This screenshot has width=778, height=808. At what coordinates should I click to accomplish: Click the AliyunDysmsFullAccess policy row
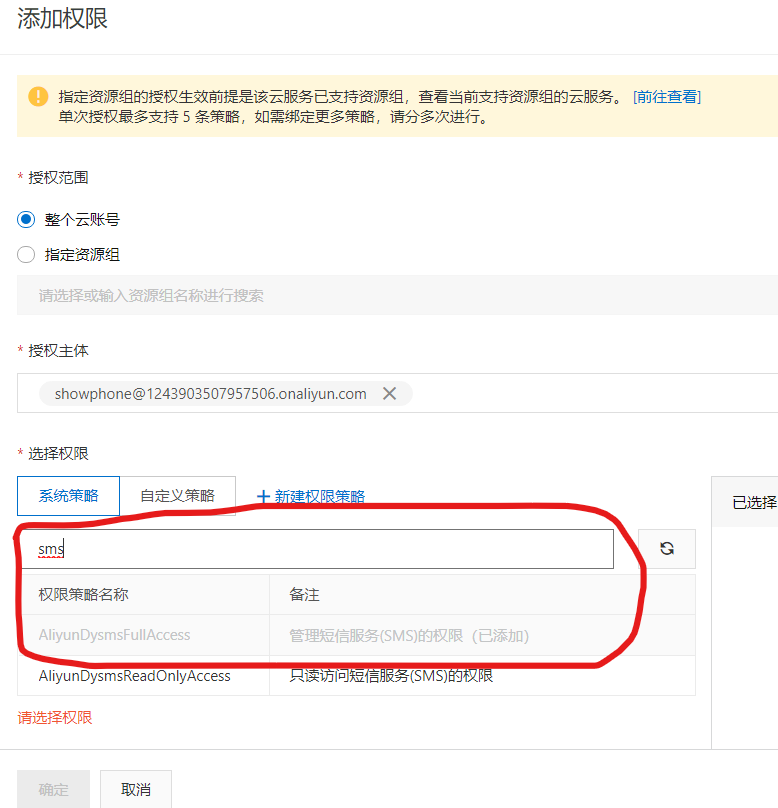(357, 635)
